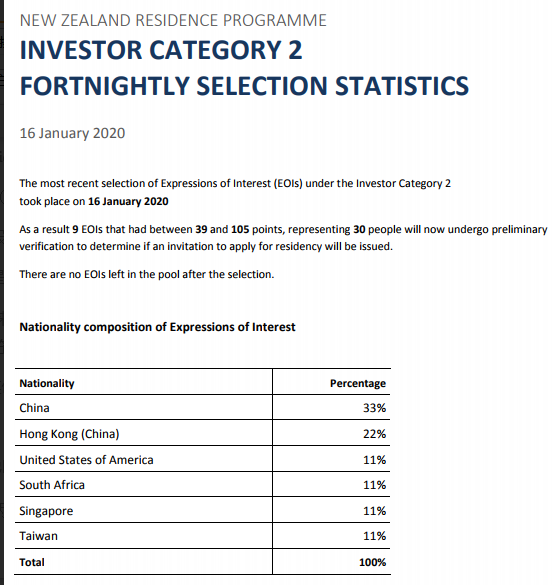Viewport: 553px width, 585px height.
Task: Click the 'Investor Category 2' heading
Action: (x=161, y=50)
